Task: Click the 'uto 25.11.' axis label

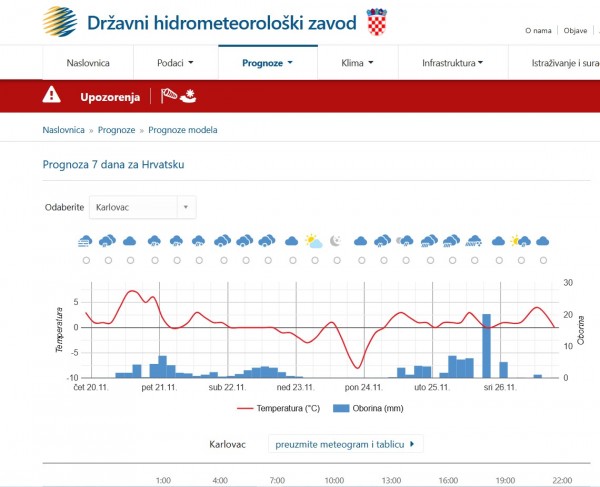Action: point(432,388)
